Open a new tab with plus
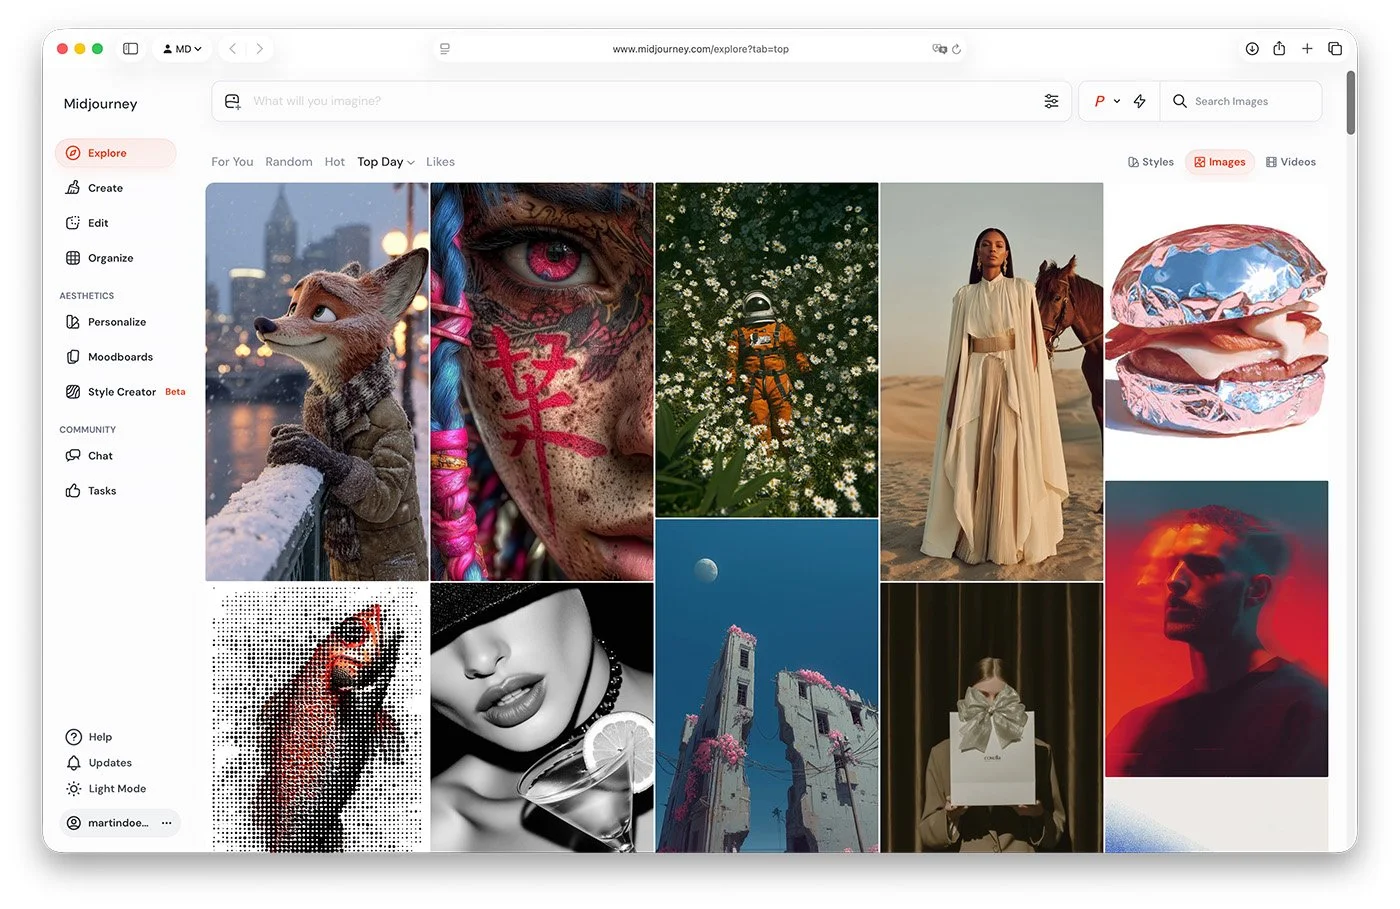The image size is (1400, 909). (1307, 48)
